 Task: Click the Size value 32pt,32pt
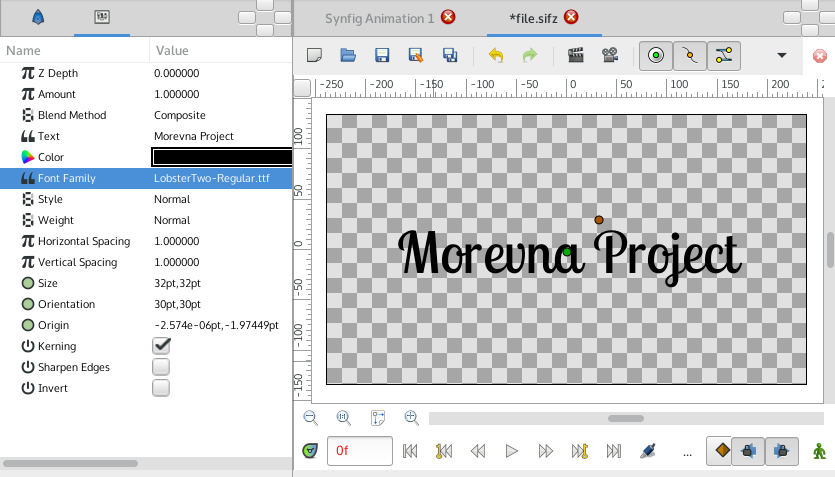point(177,283)
